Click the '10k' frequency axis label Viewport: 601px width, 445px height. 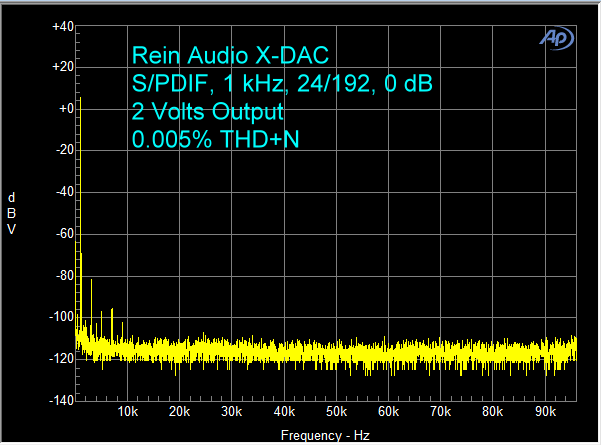click(128, 412)
